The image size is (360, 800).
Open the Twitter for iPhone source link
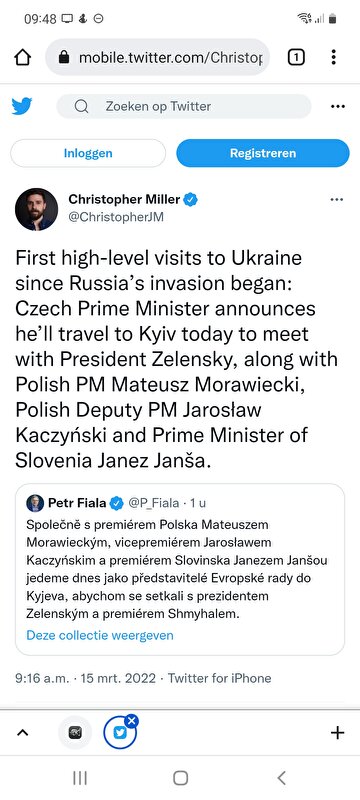click(x=219, y=678)
